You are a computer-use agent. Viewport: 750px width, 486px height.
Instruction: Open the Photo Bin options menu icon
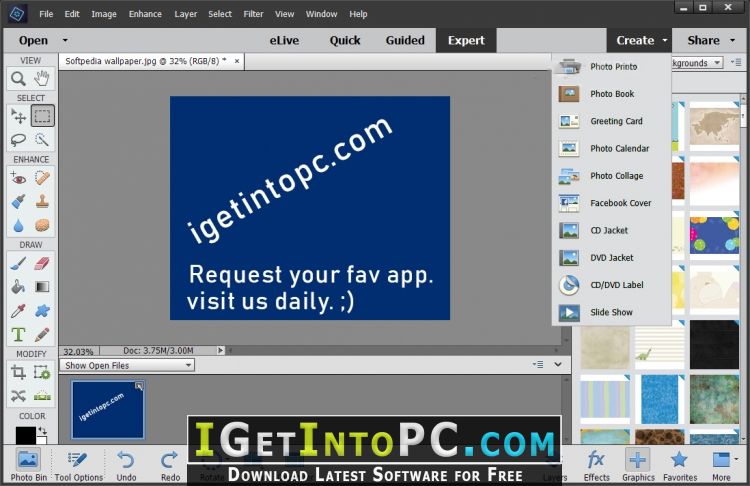(538, 364)
